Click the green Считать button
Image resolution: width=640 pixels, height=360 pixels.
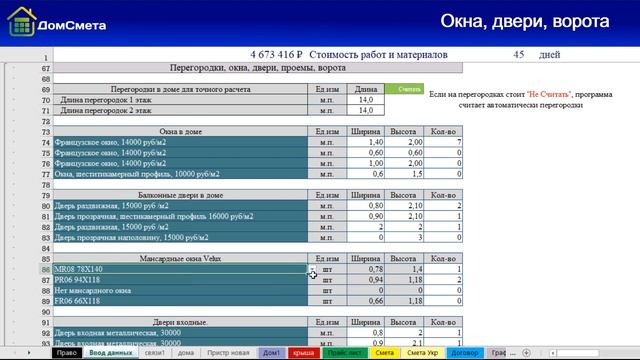tap(404, 89)
